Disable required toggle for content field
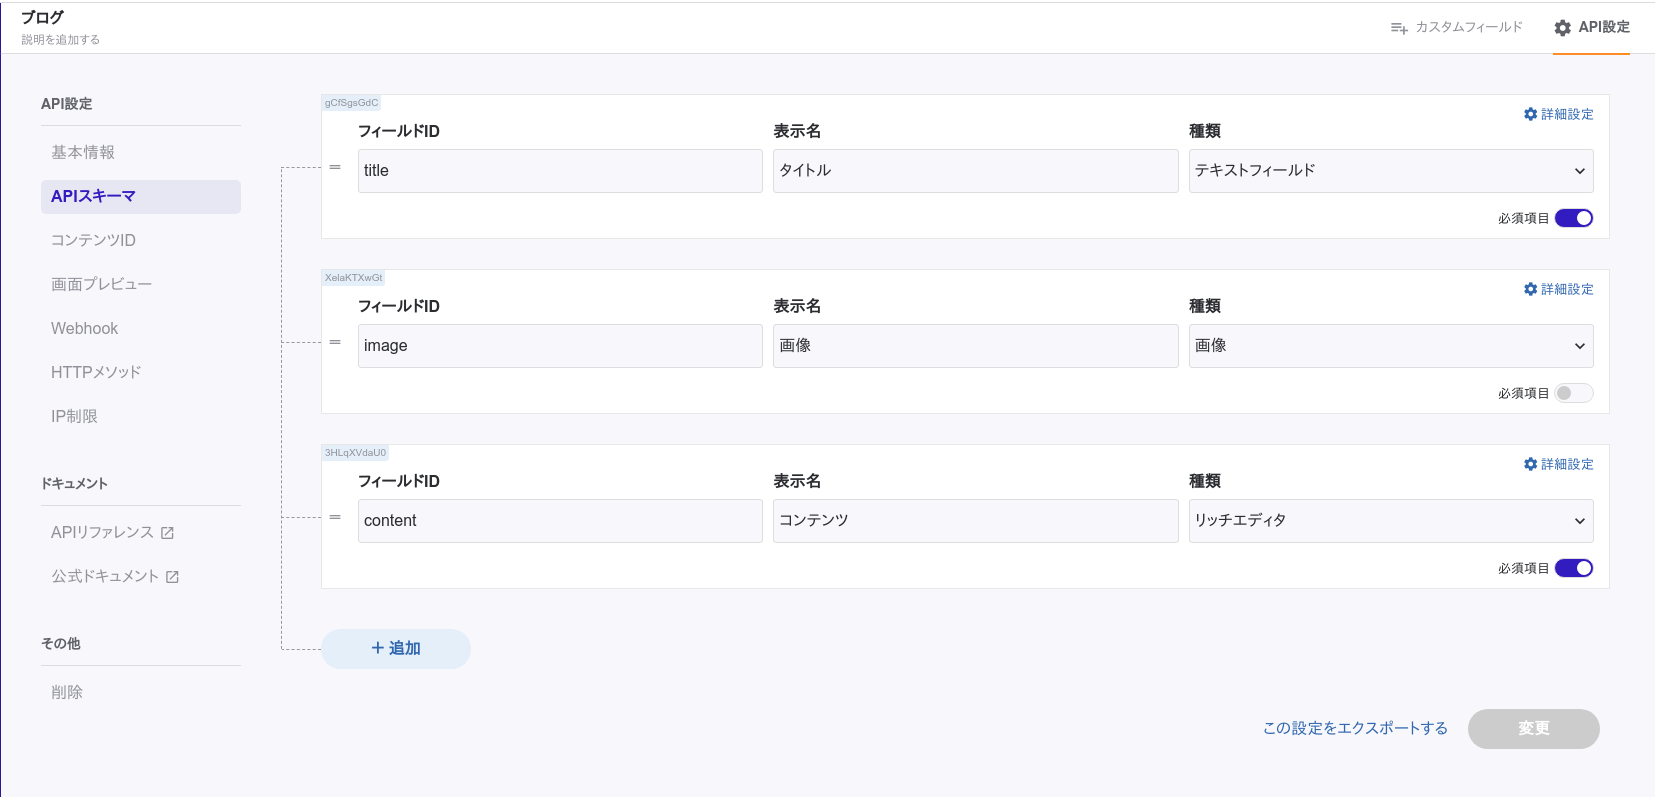 click(x=1574, y=568)
